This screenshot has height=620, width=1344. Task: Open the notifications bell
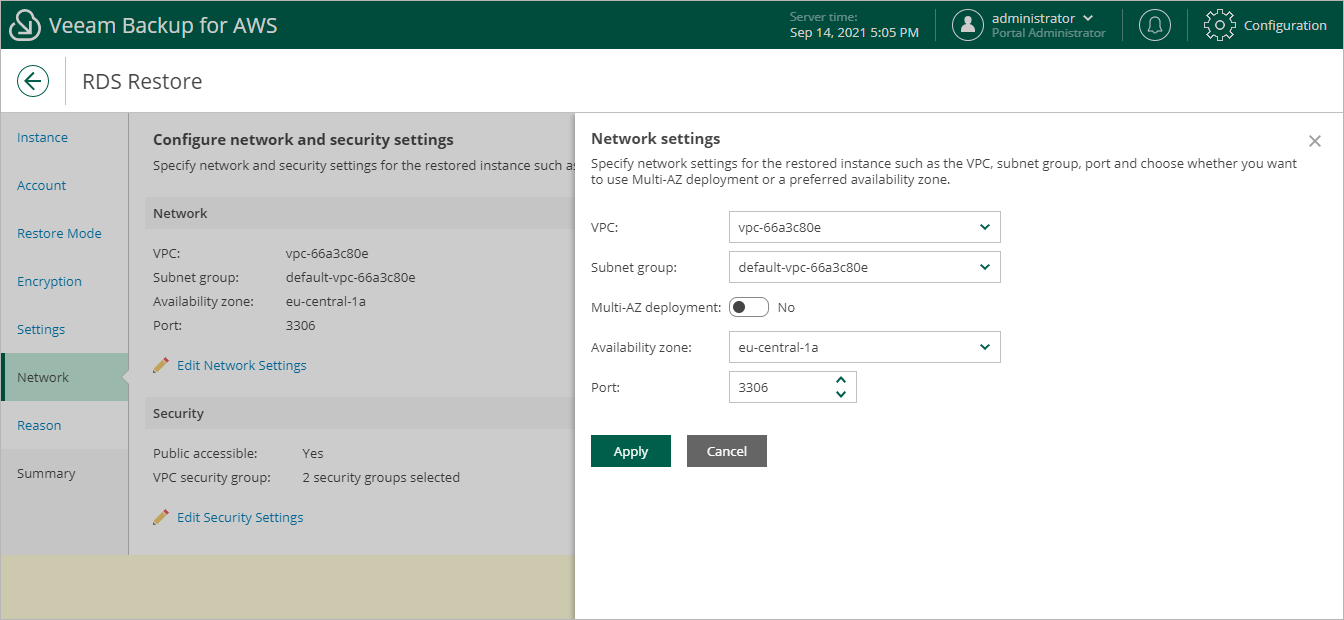coord(1155,25)
